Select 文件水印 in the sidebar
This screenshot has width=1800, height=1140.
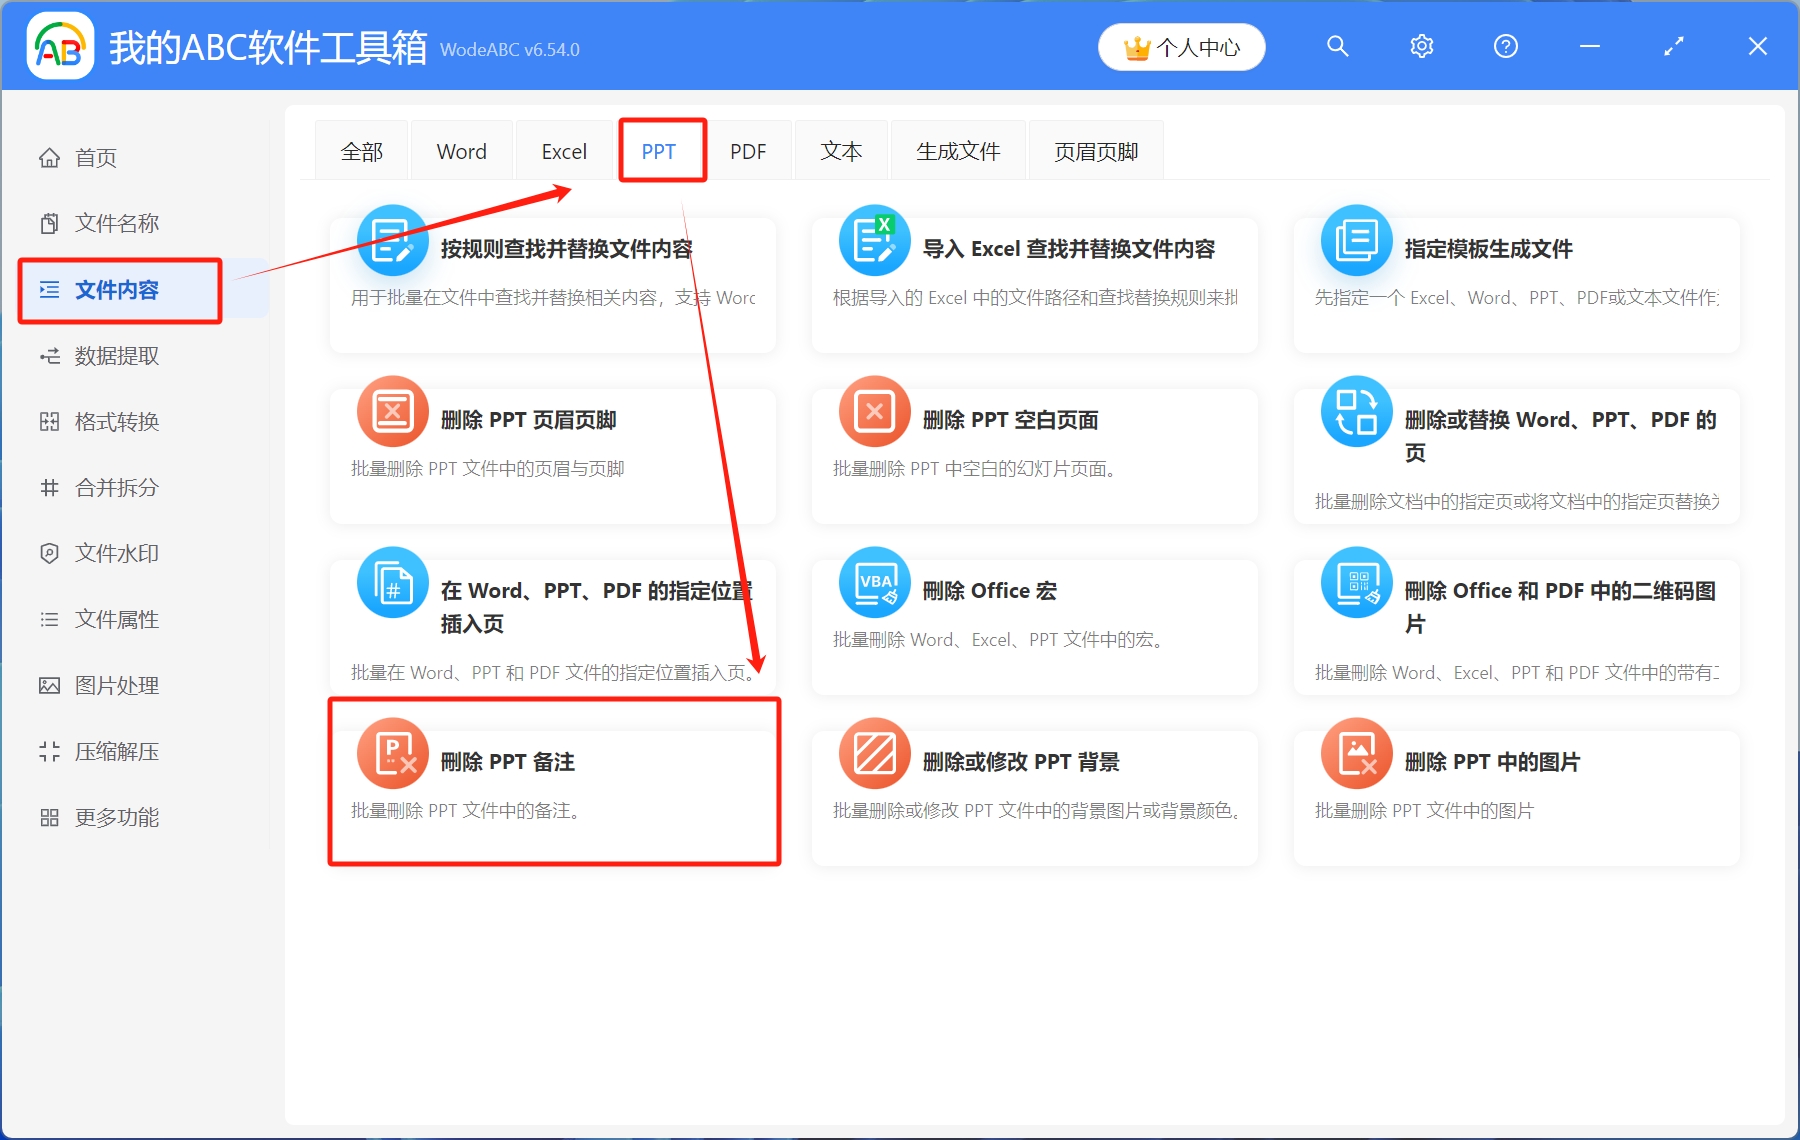coord(113,553)
